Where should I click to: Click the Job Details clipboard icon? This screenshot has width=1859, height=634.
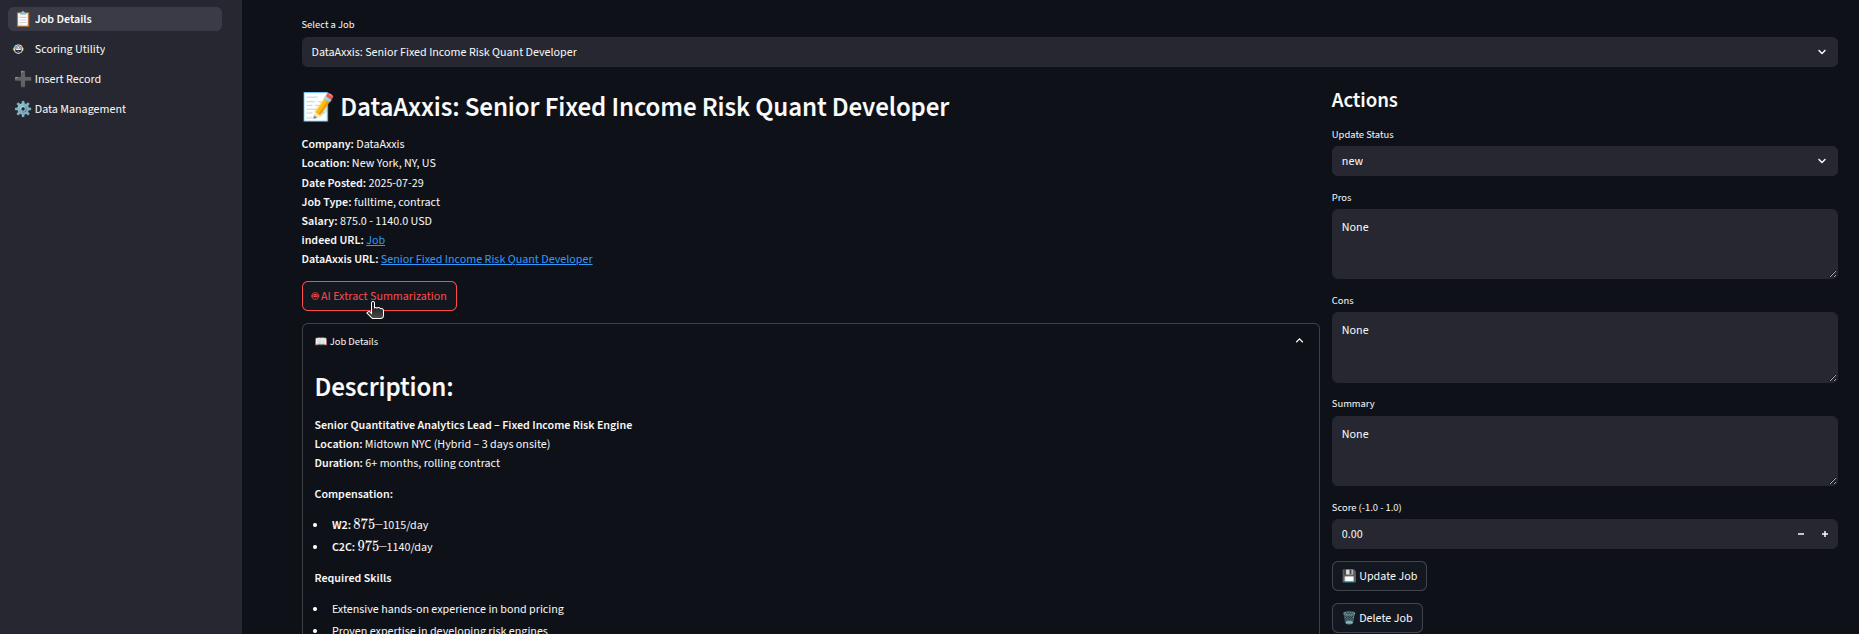pyautogui.click(x=22, y=19)
